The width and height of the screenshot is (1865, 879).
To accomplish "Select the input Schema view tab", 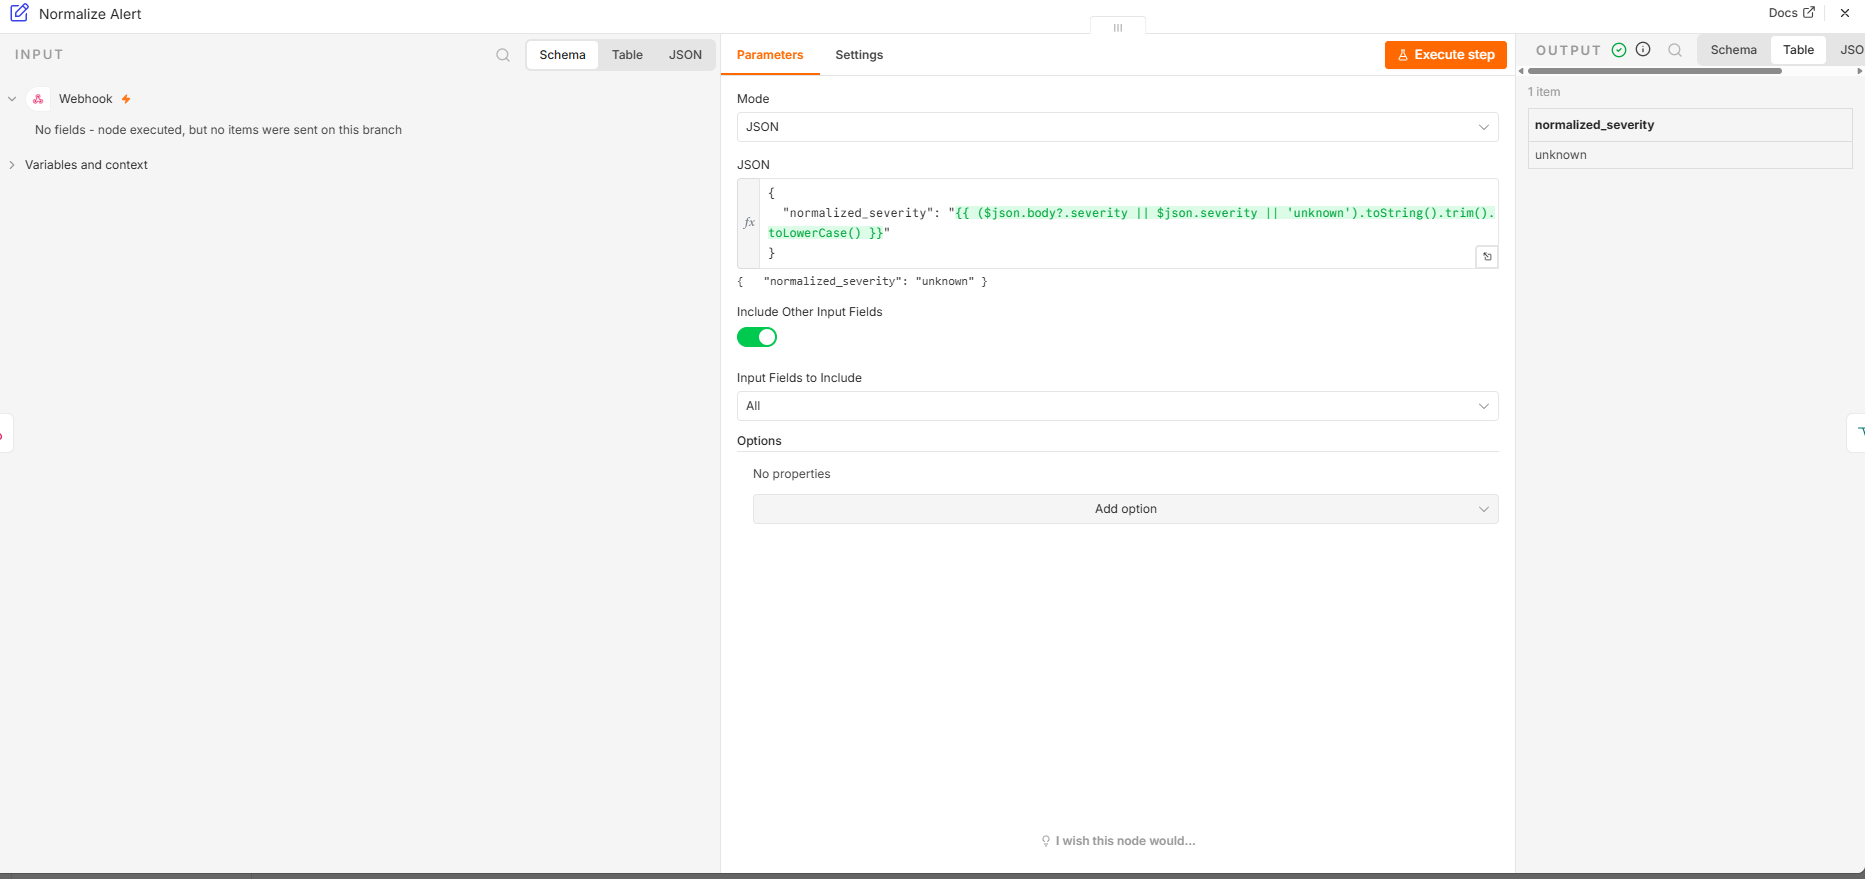I will 562,55.
